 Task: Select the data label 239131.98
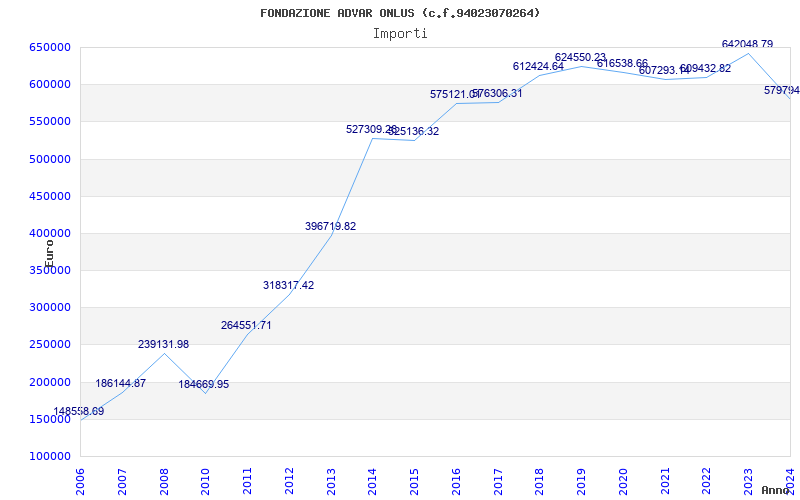(x=163, y=344)
